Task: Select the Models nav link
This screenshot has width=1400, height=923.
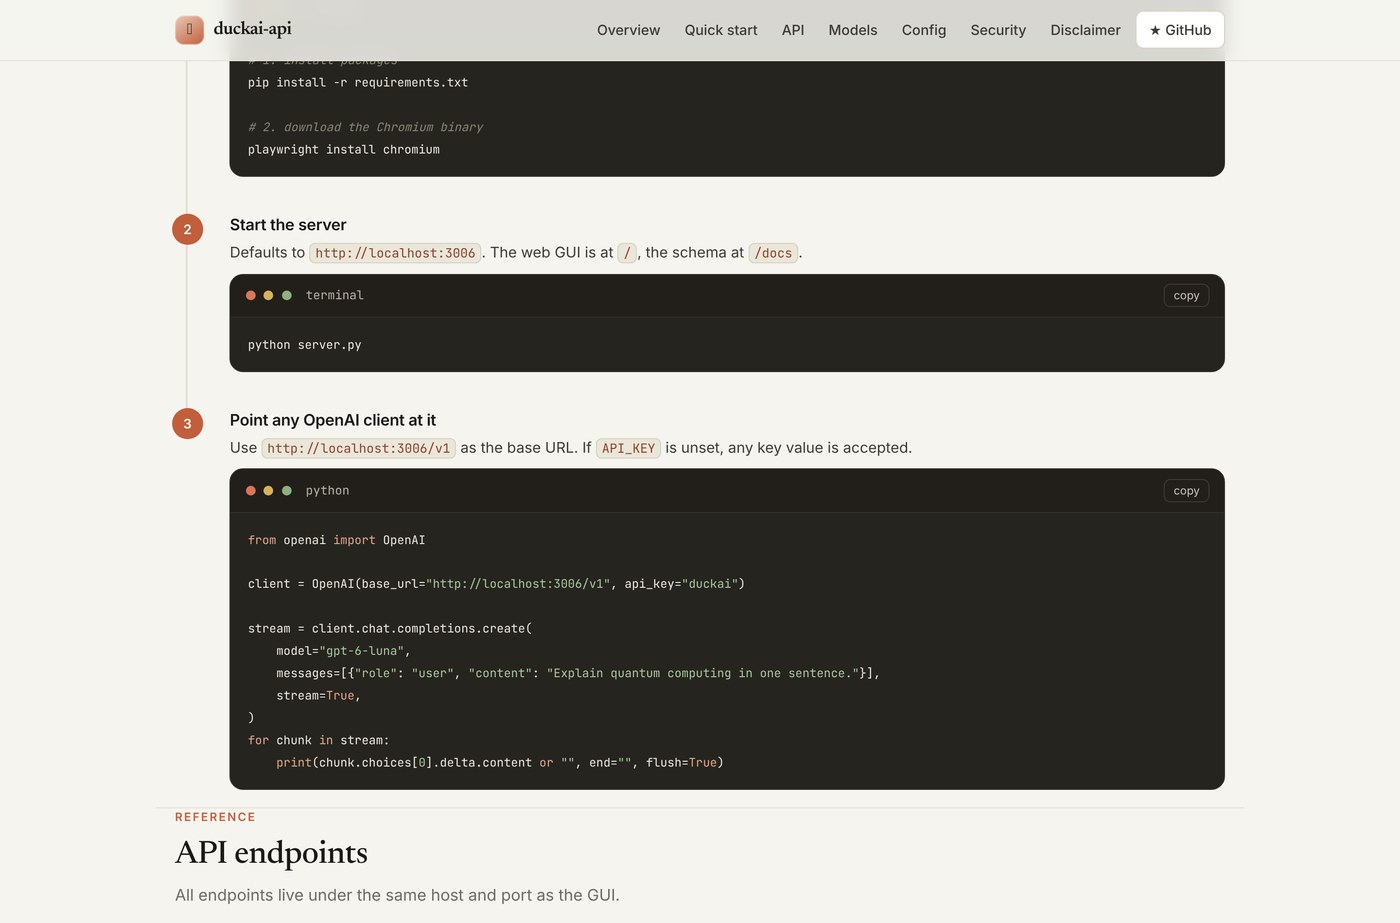Action: [853, 30]
